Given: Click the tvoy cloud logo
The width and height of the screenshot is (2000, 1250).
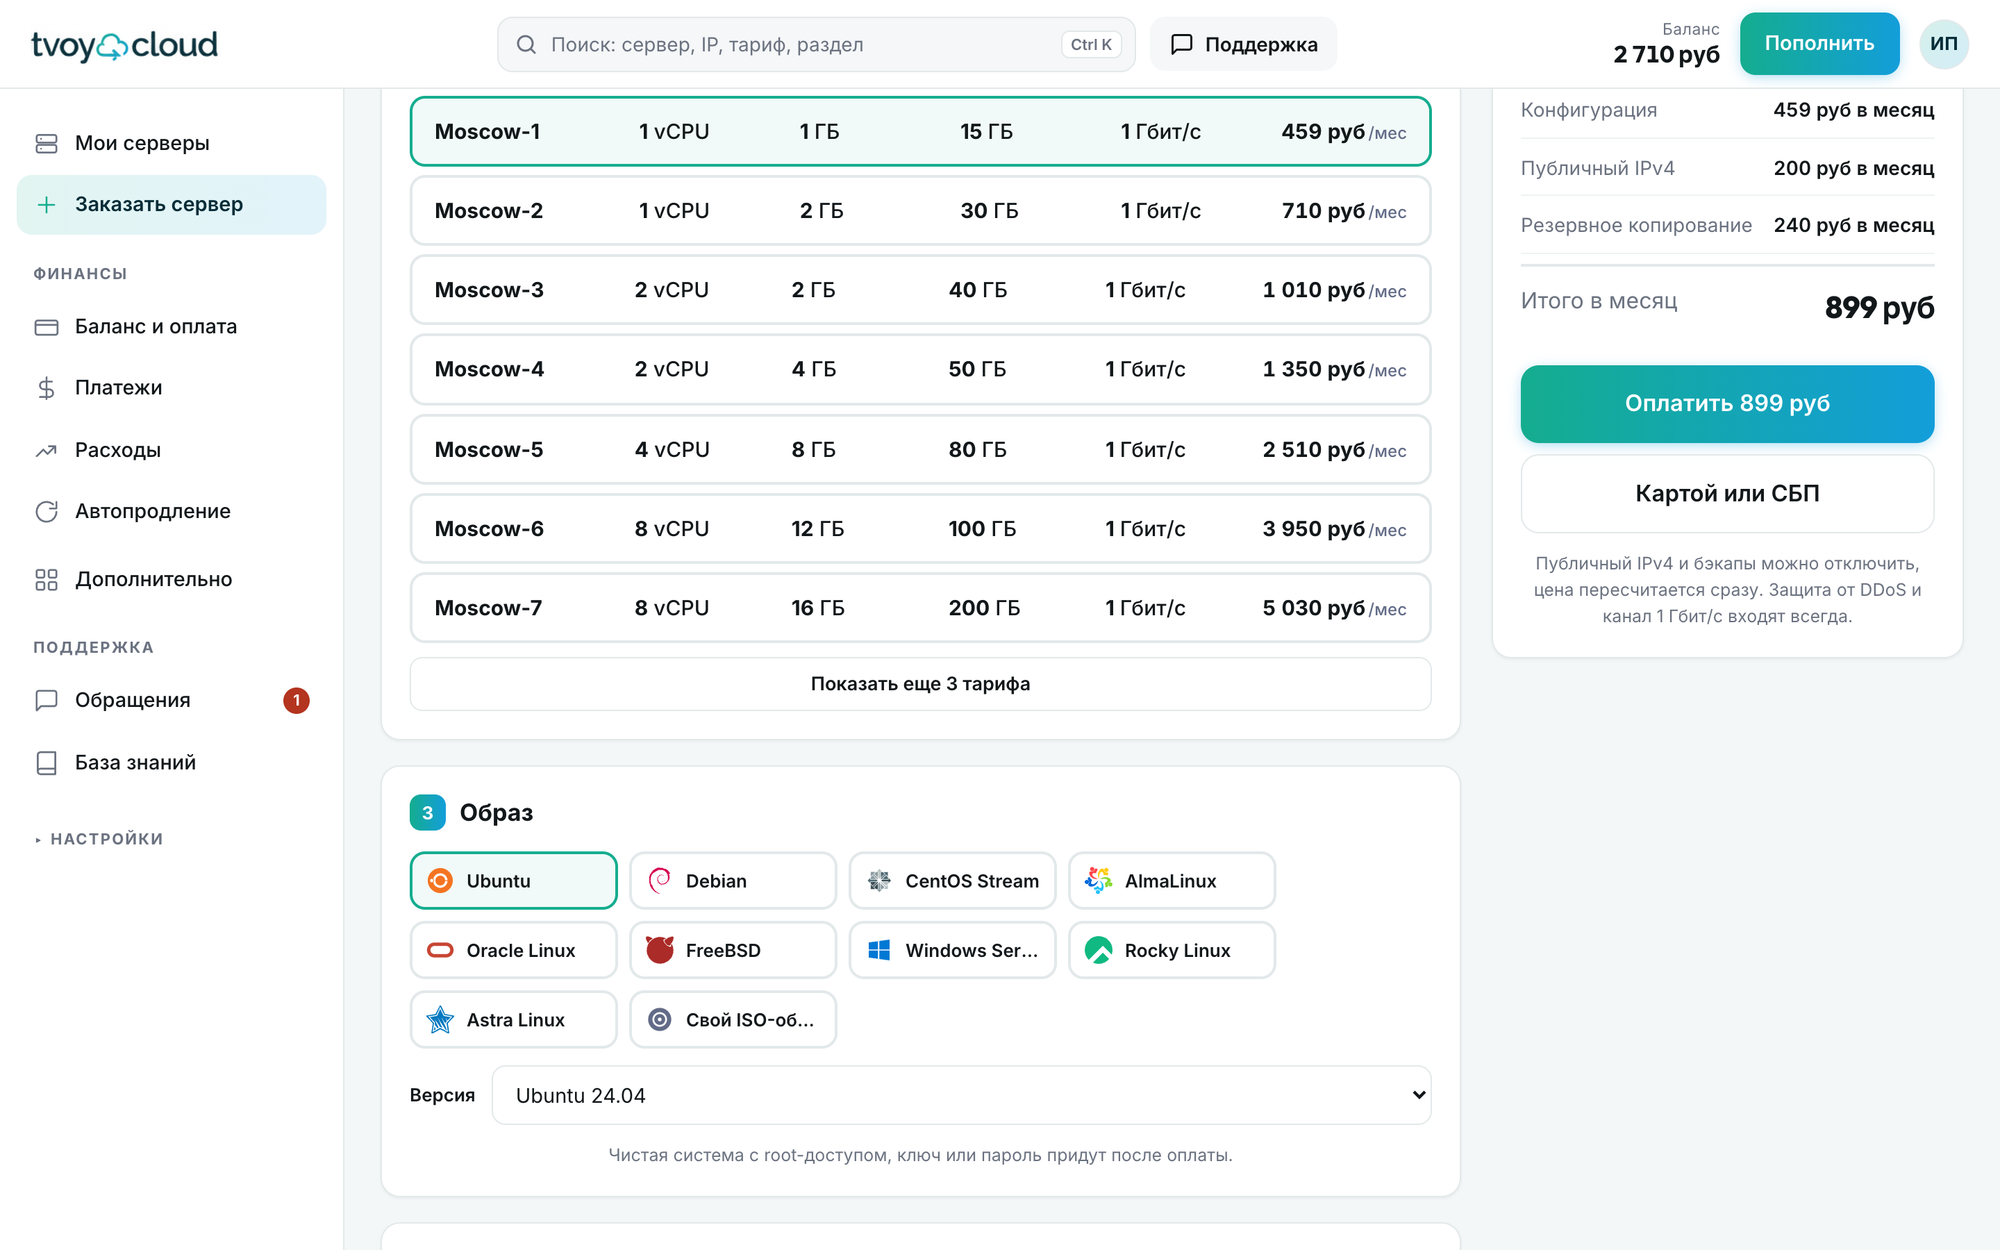Looking at the screenshot, I should point(124,45).
